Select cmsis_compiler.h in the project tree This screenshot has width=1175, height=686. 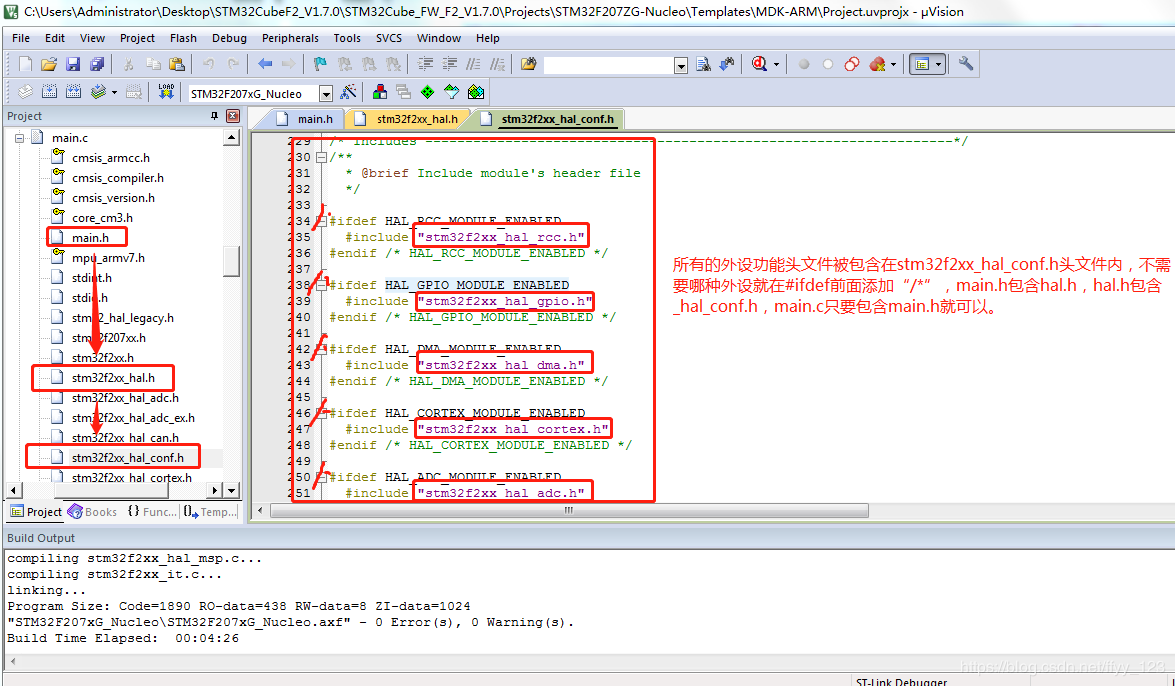point(118,178)
